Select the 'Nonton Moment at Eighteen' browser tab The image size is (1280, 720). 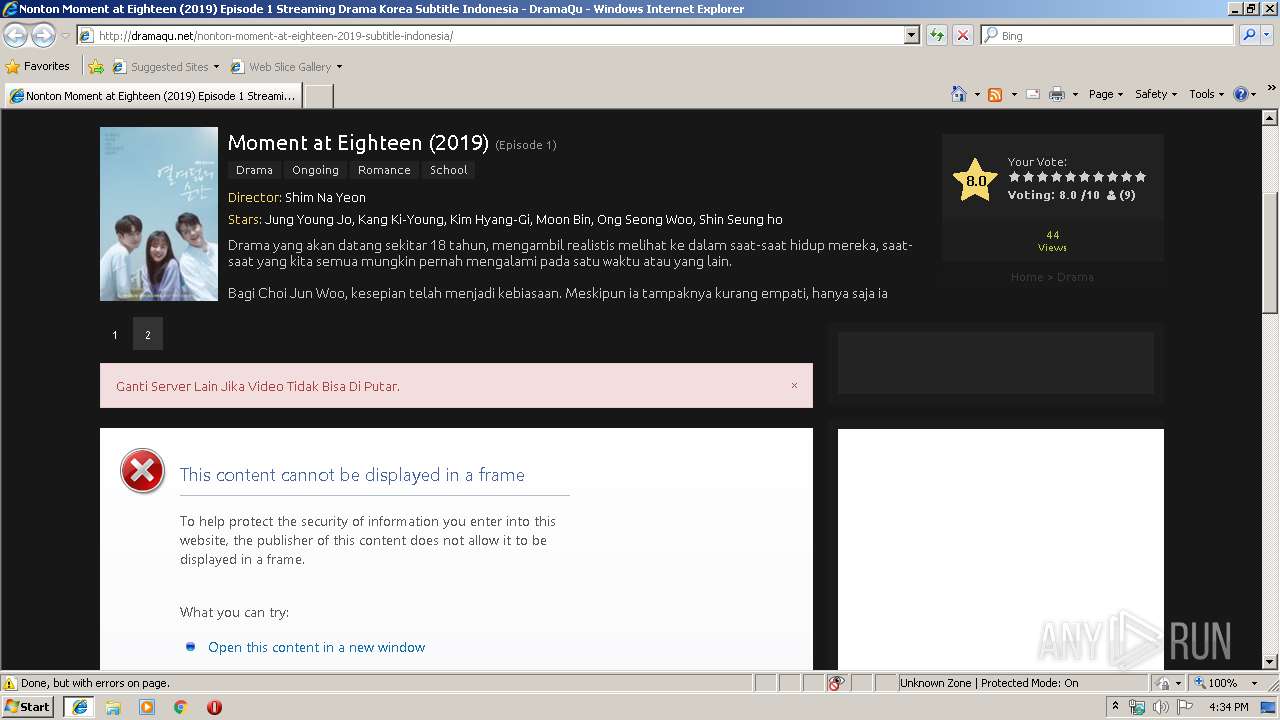153,96
